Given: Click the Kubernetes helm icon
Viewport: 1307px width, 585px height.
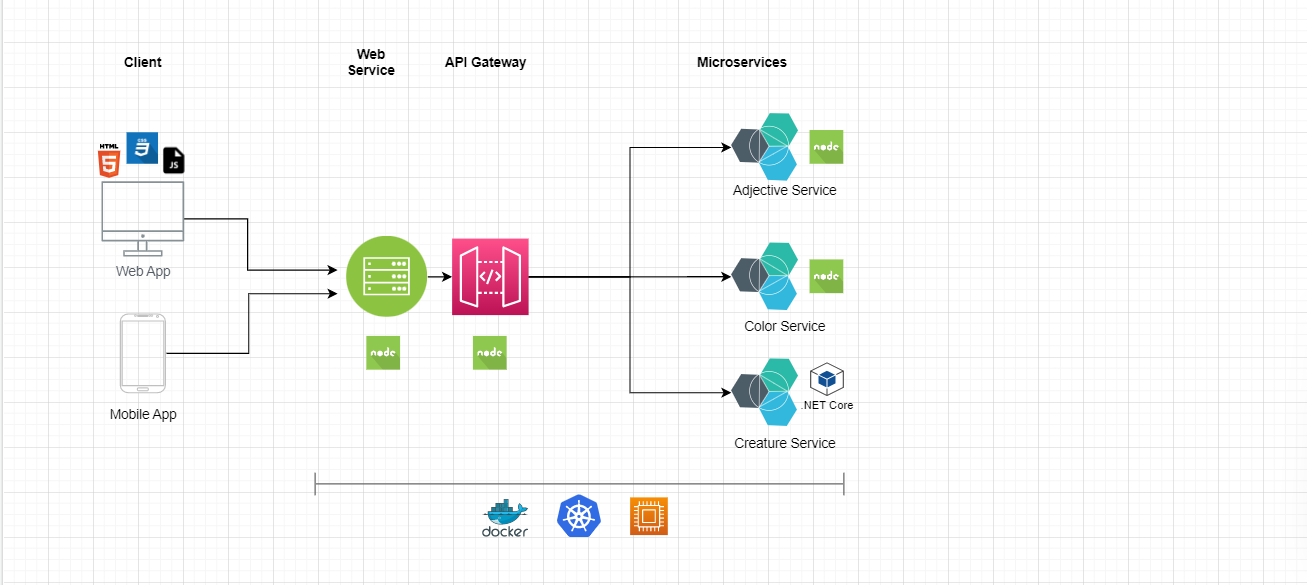Looking at the screenshot, I should pyautogui.click(x=580, y=516).
